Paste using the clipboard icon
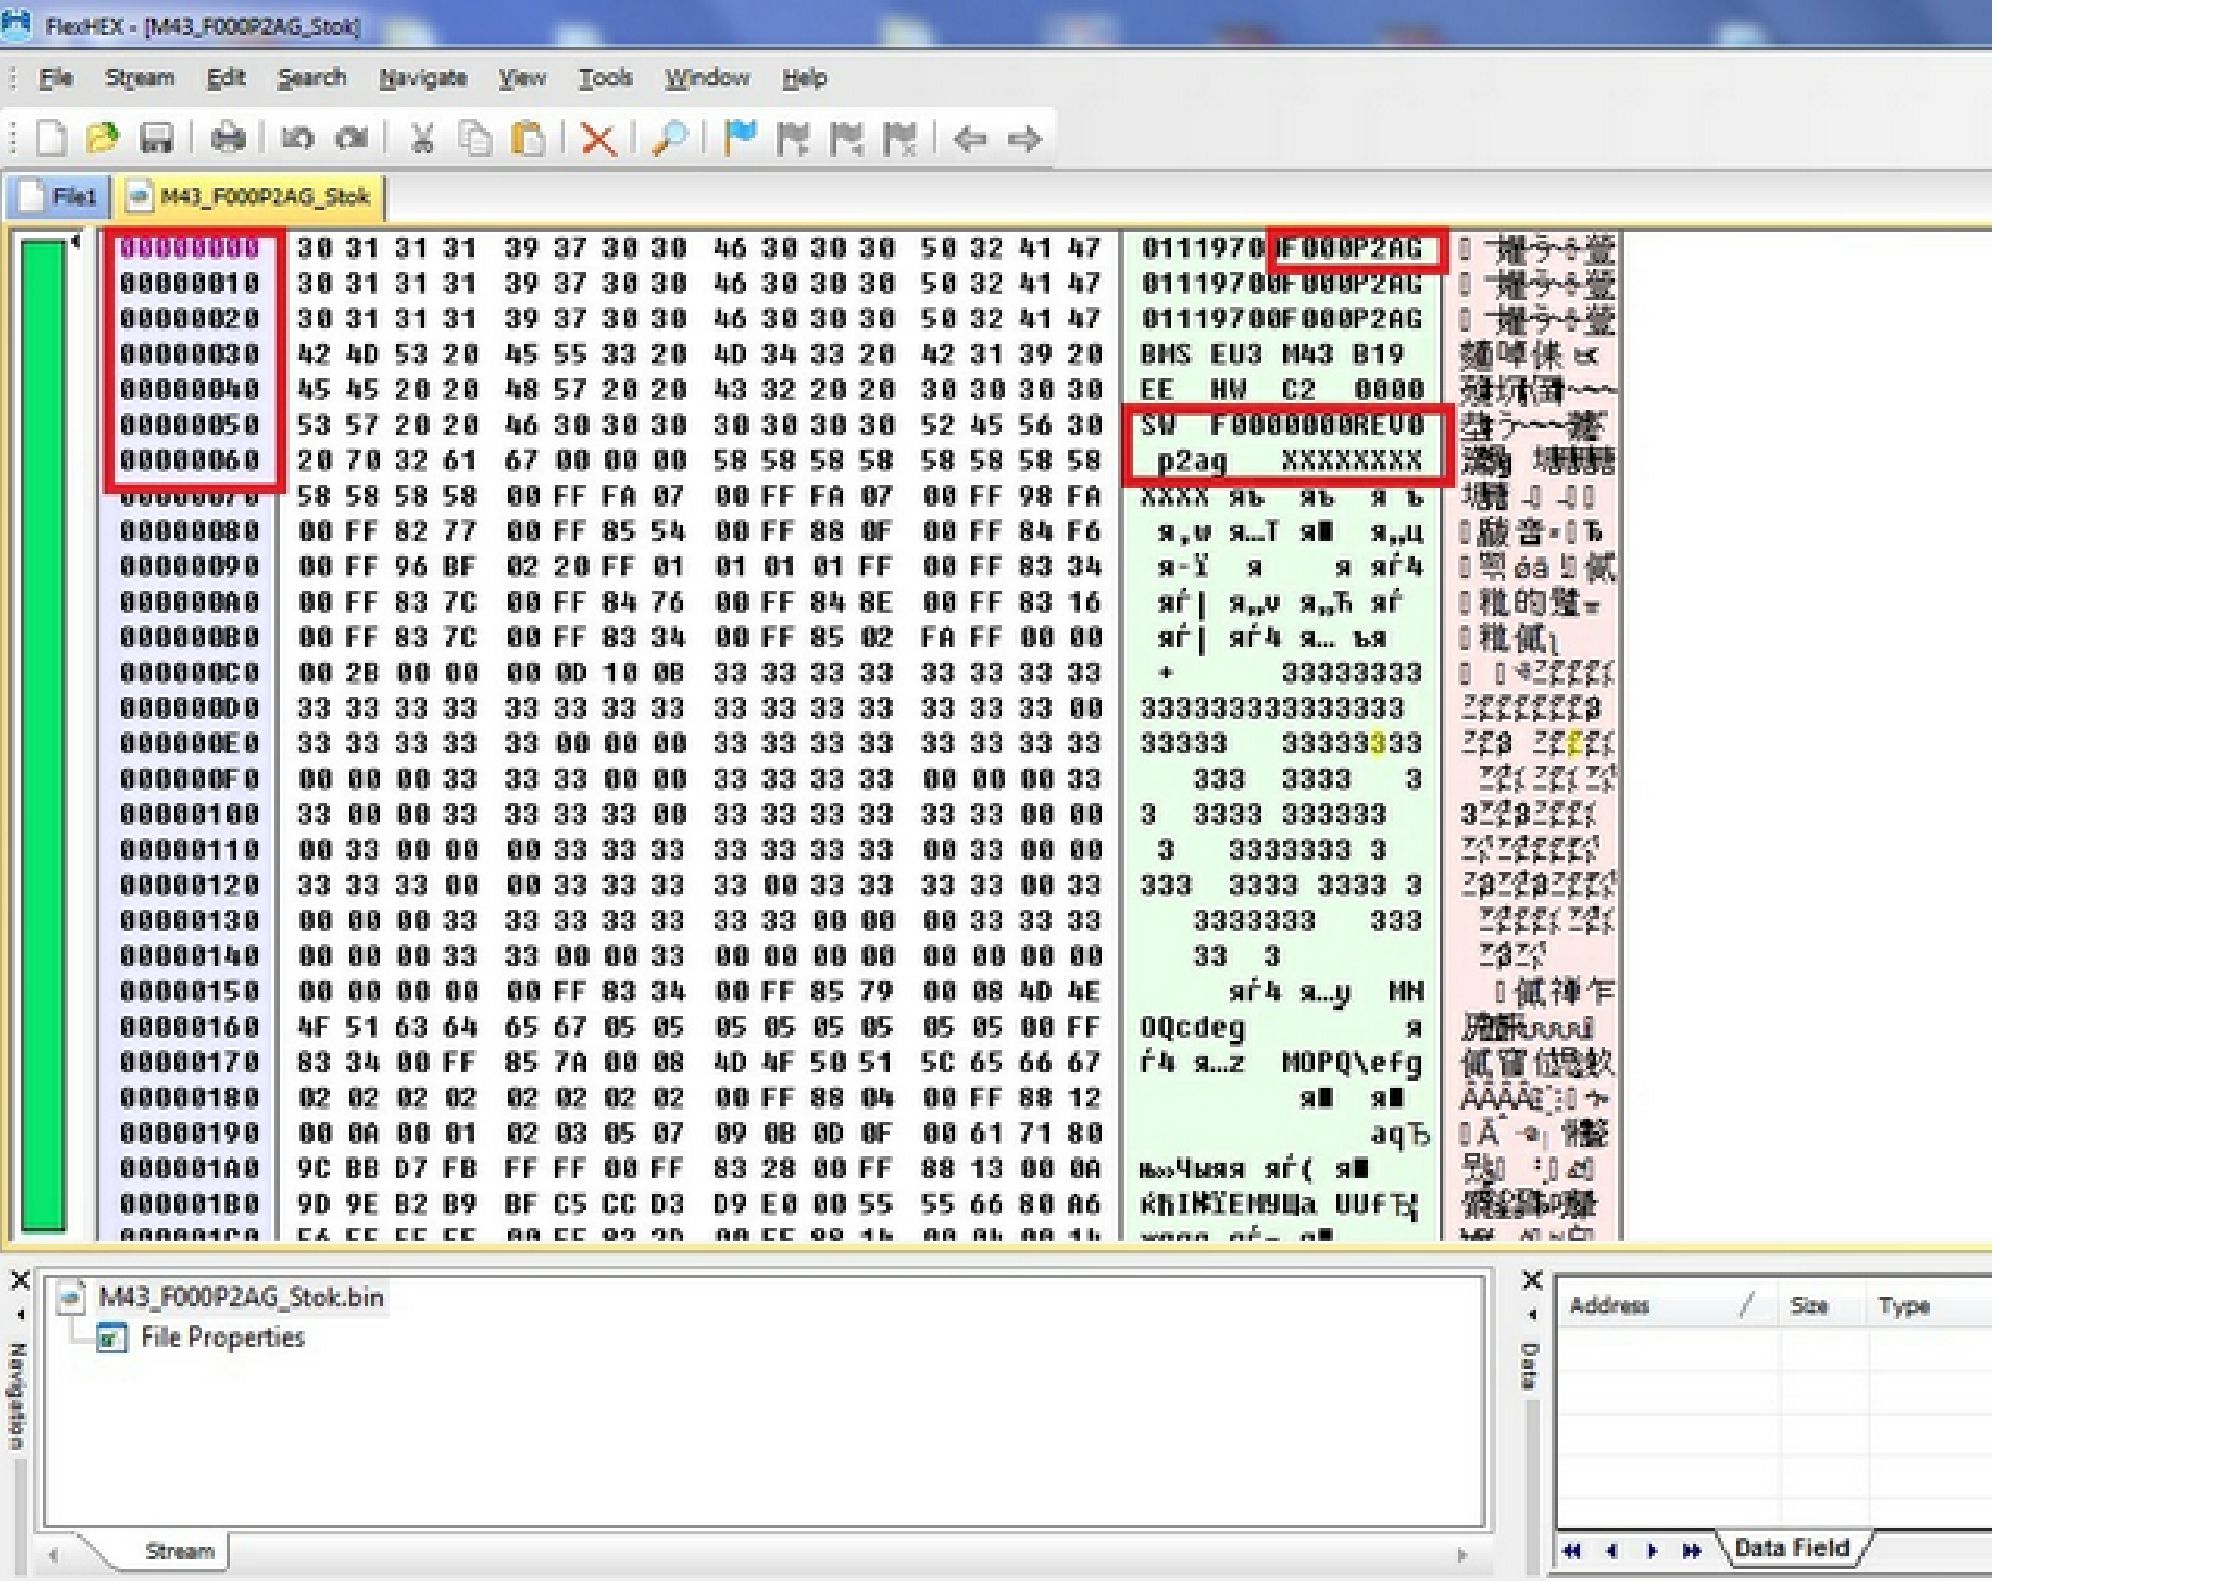Screen dimensions: 2225x1582 point(528,138)
